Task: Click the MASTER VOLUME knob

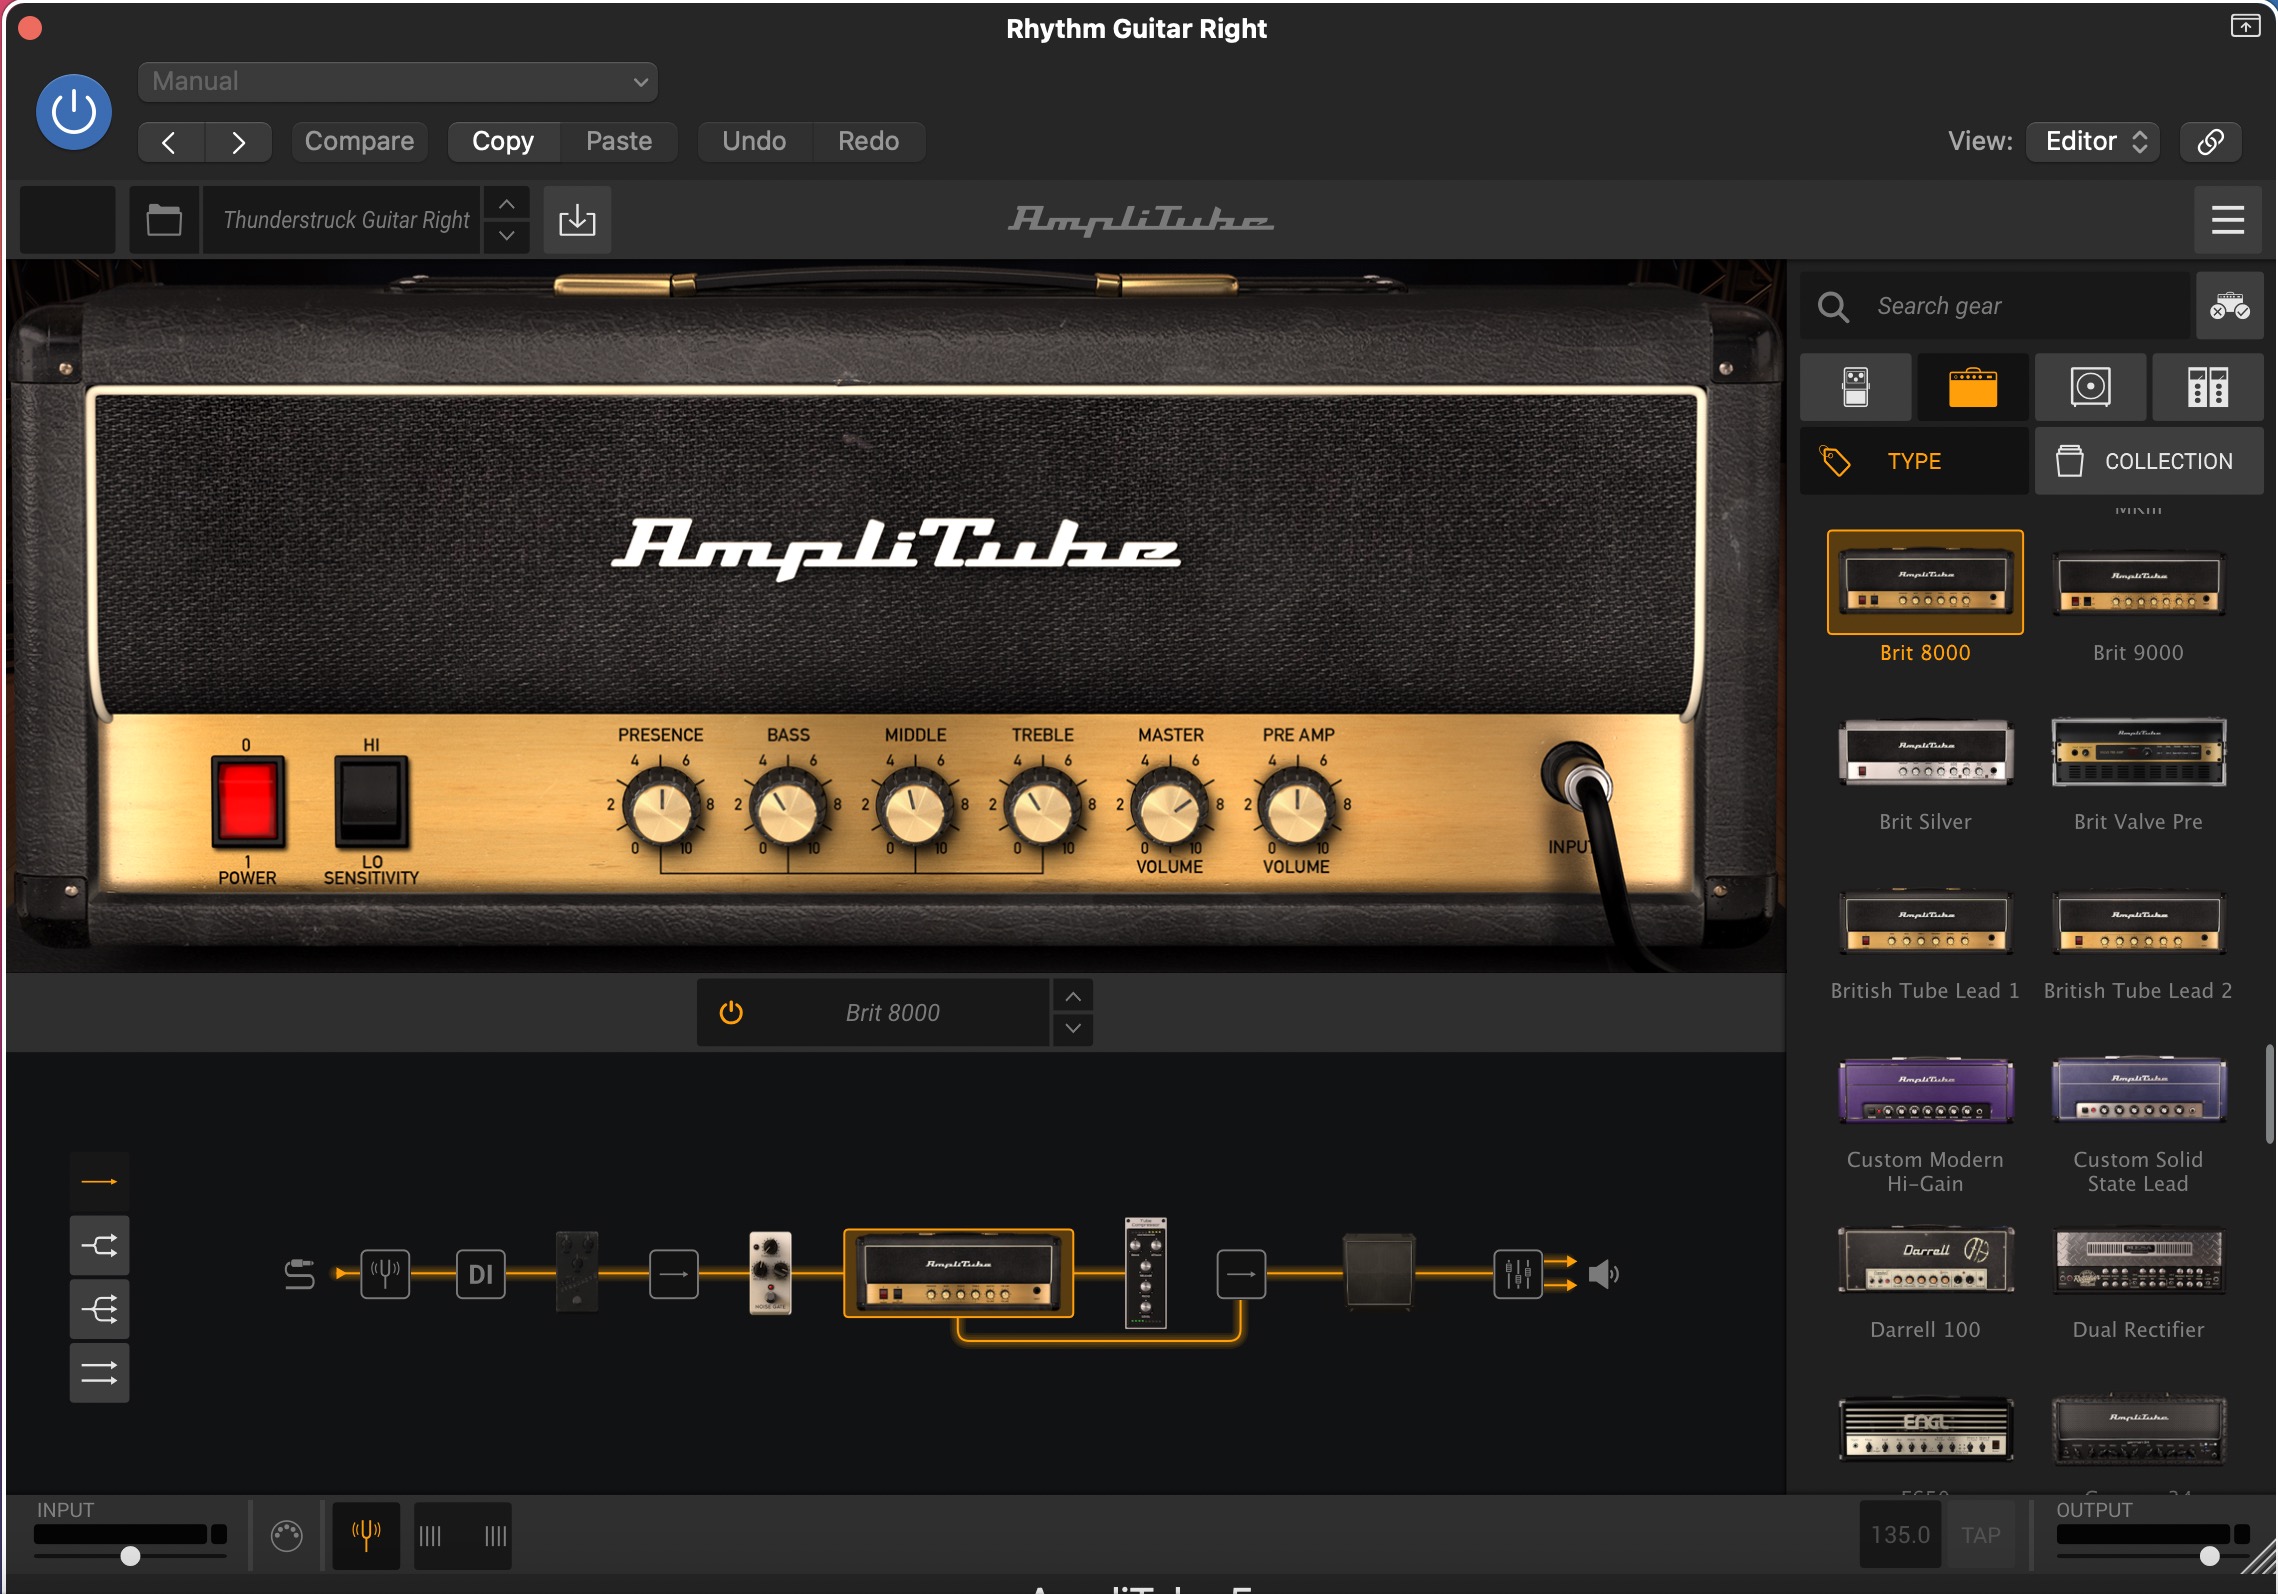Action: (x=1169, y=807)
